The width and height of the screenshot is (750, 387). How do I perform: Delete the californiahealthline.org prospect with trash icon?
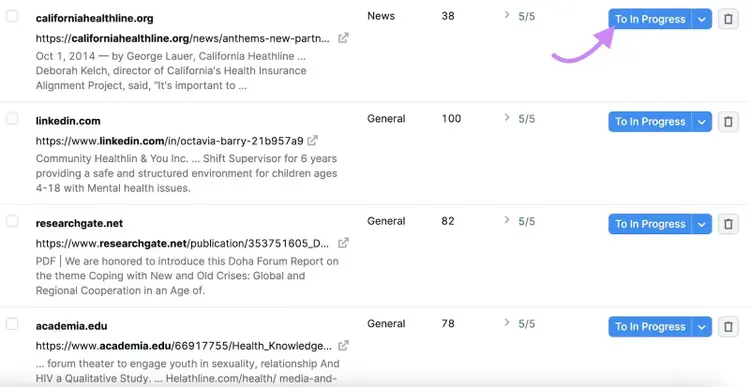[728, 19]
